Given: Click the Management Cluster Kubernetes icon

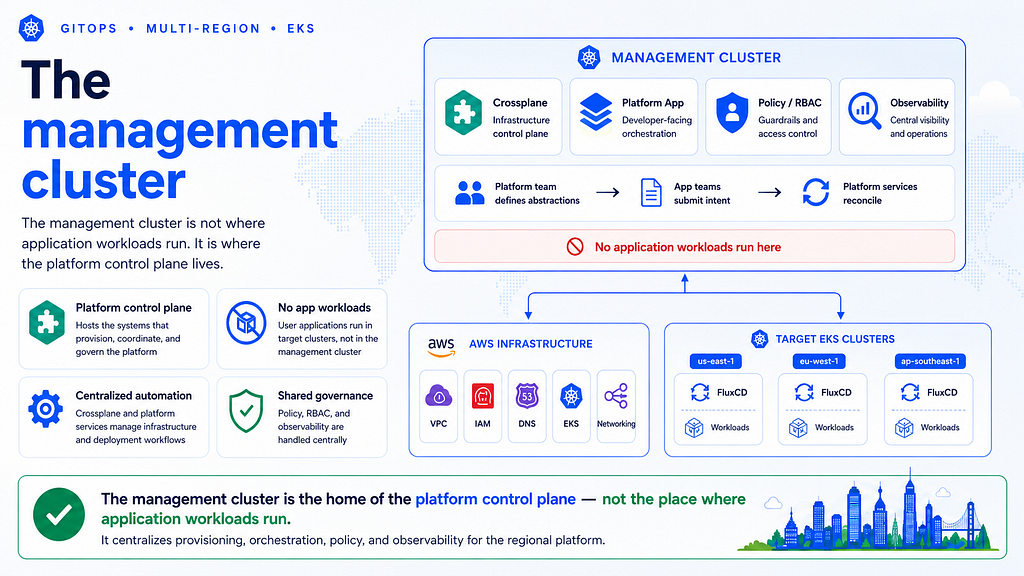Looking at the screenshot, I should (x=589, y=57).
